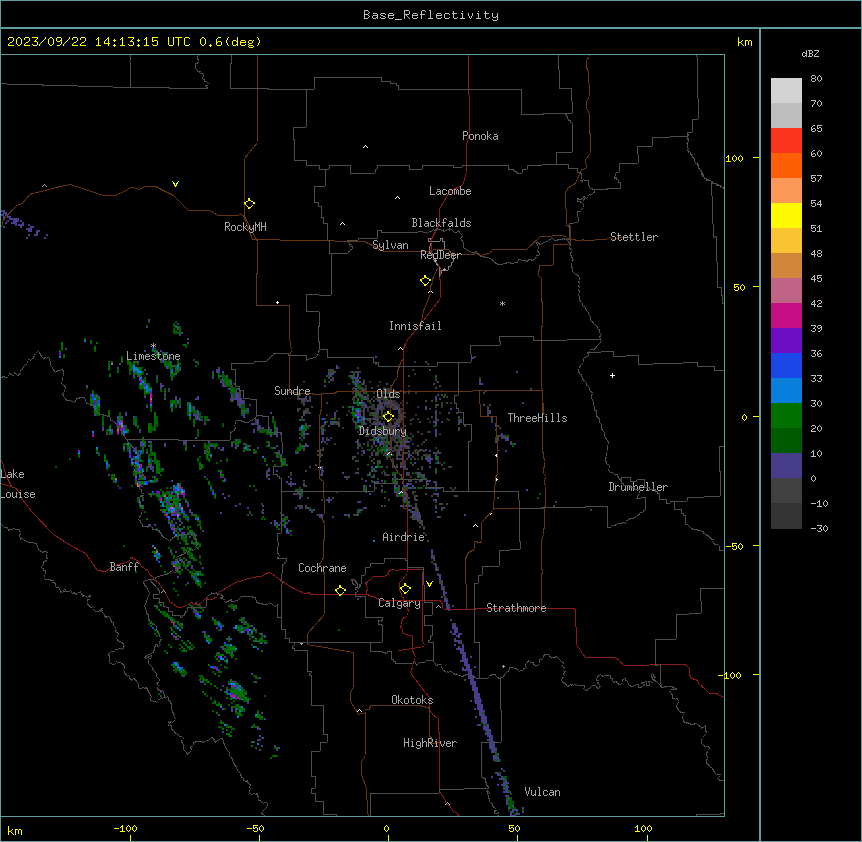862x842 pixels.
Task: Click the white plus marker north of Drumheller
Action: (612, 375)
